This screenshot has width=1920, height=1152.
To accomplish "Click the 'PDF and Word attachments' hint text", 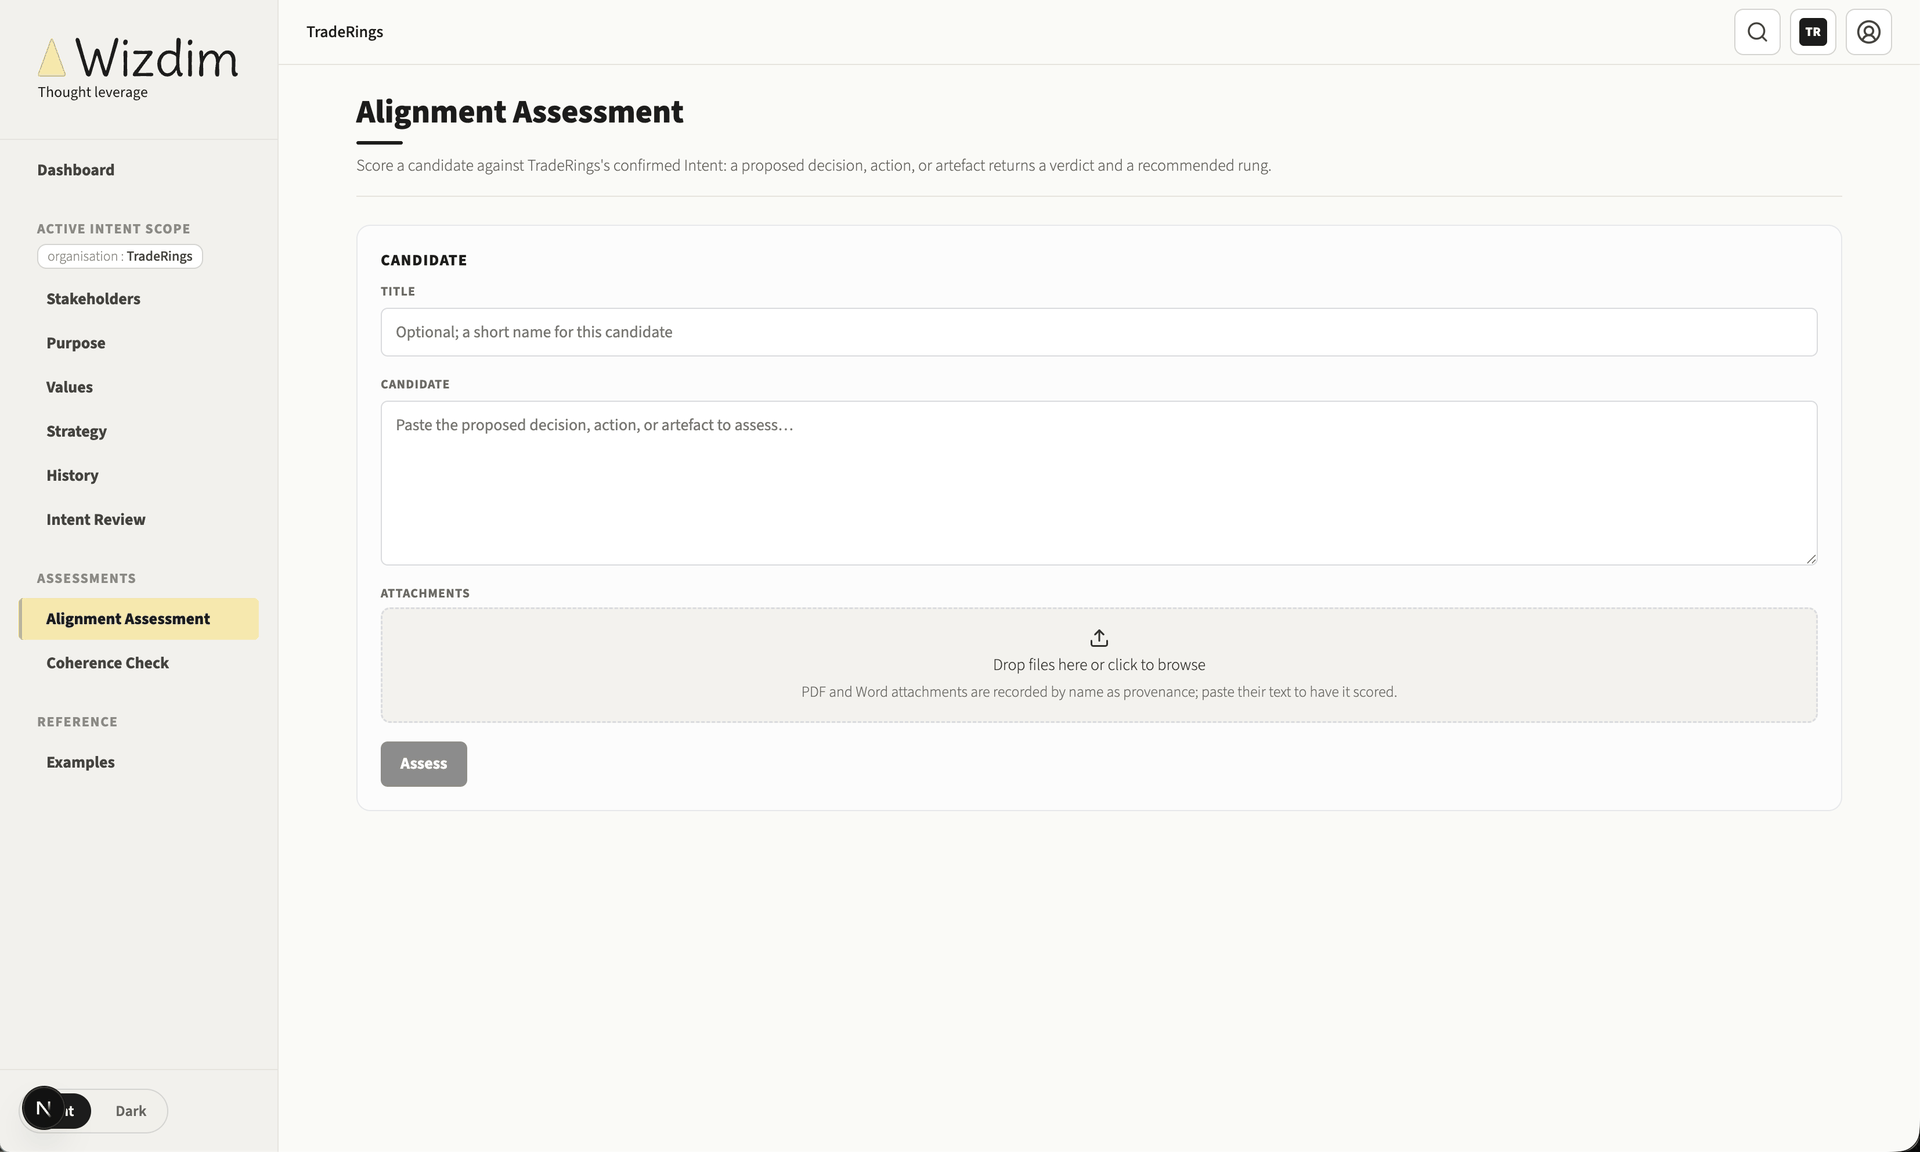I will point(1099,692).
